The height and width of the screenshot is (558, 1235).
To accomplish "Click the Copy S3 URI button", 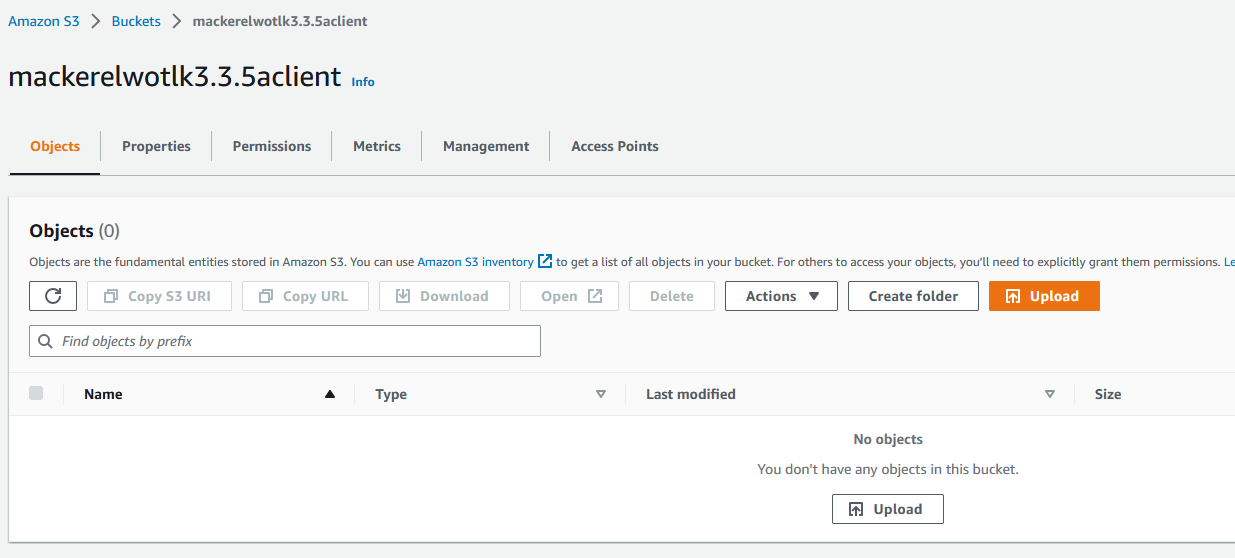I will pos(159,296).
